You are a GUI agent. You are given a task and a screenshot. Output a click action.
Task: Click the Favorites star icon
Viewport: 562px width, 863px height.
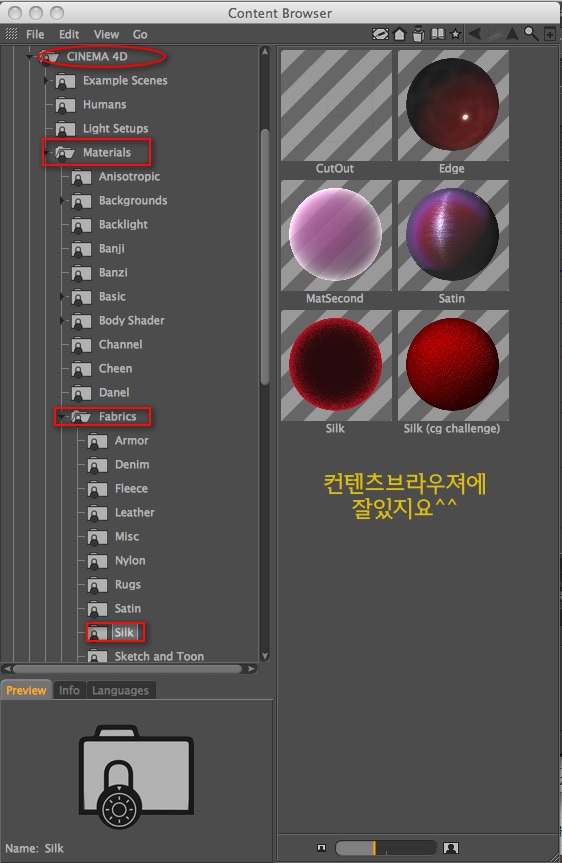455,34
